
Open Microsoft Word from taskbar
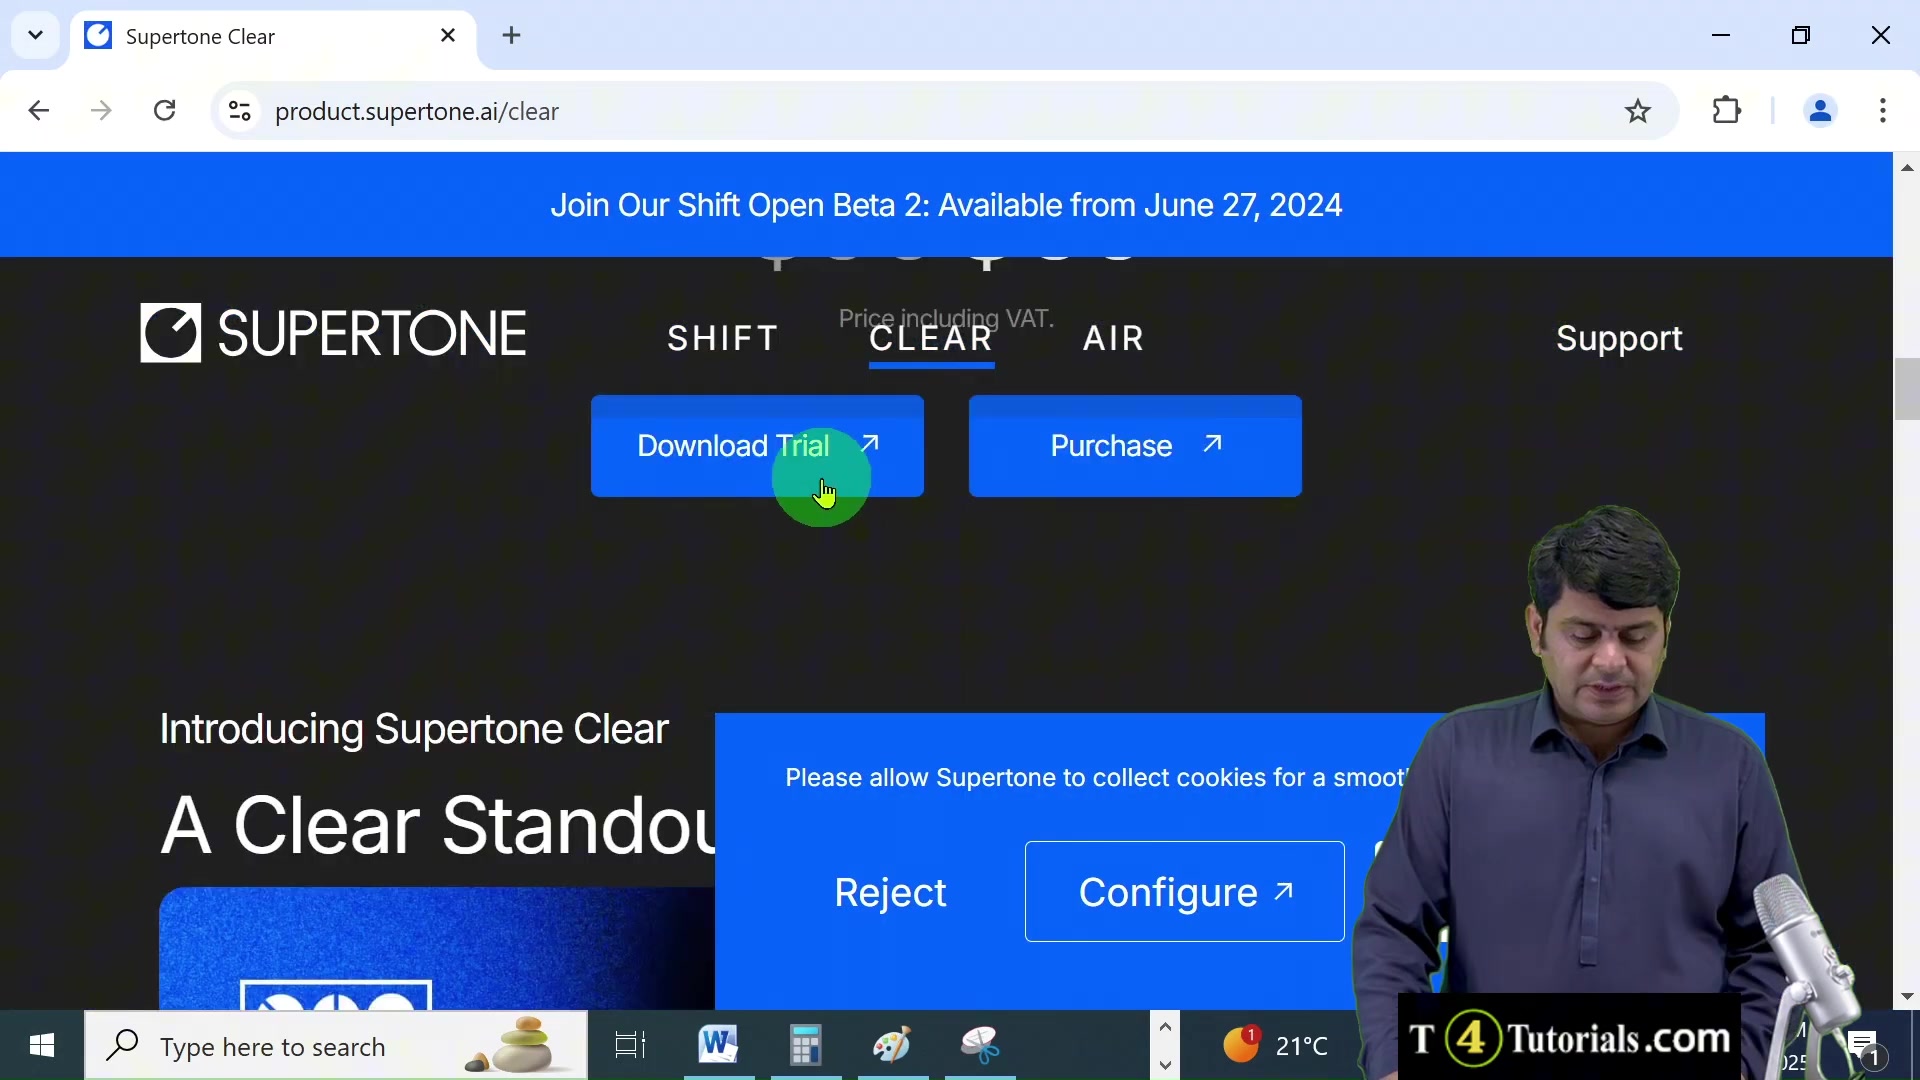tap(718, 1045)
